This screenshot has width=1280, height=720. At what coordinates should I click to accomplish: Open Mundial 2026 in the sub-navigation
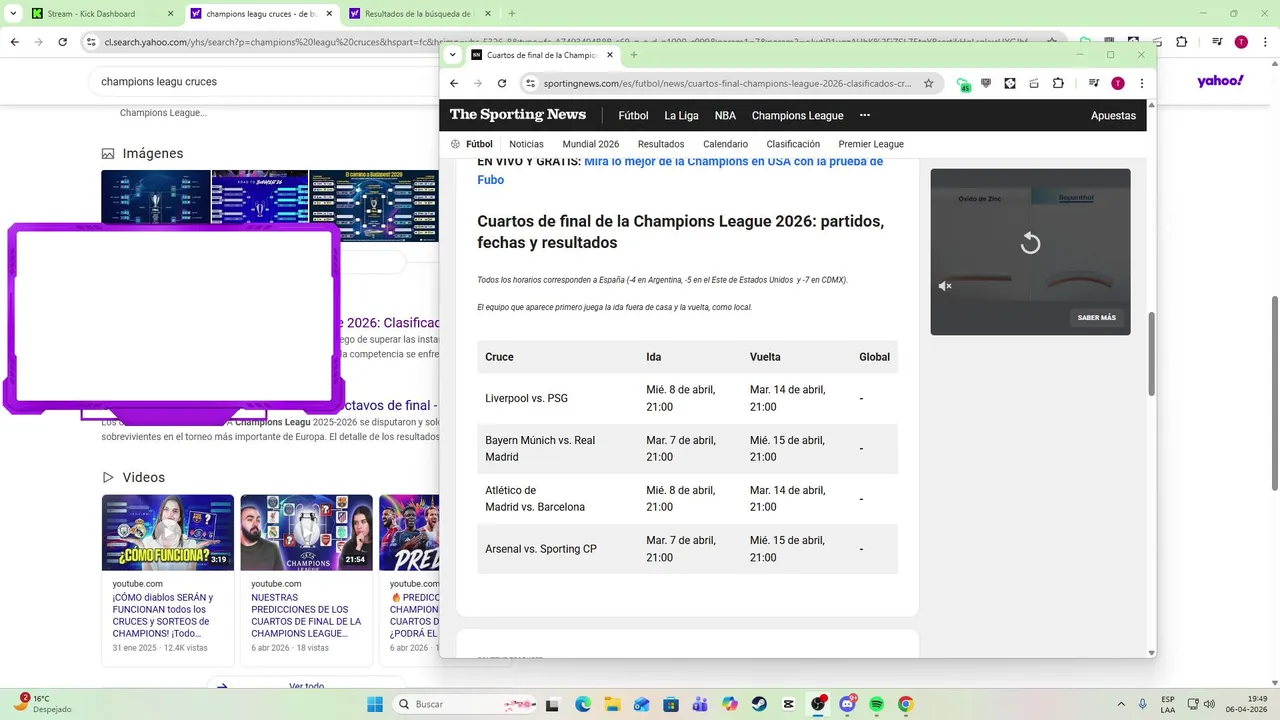(591, 144)
